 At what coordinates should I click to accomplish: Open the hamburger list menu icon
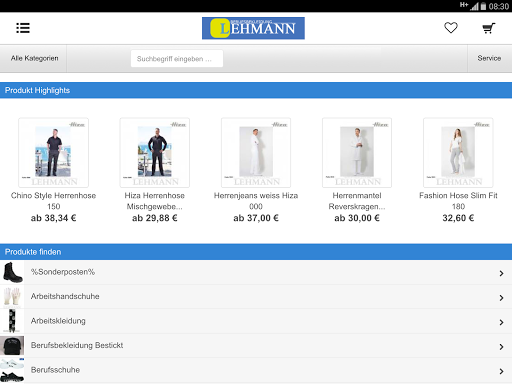(23, 28)
